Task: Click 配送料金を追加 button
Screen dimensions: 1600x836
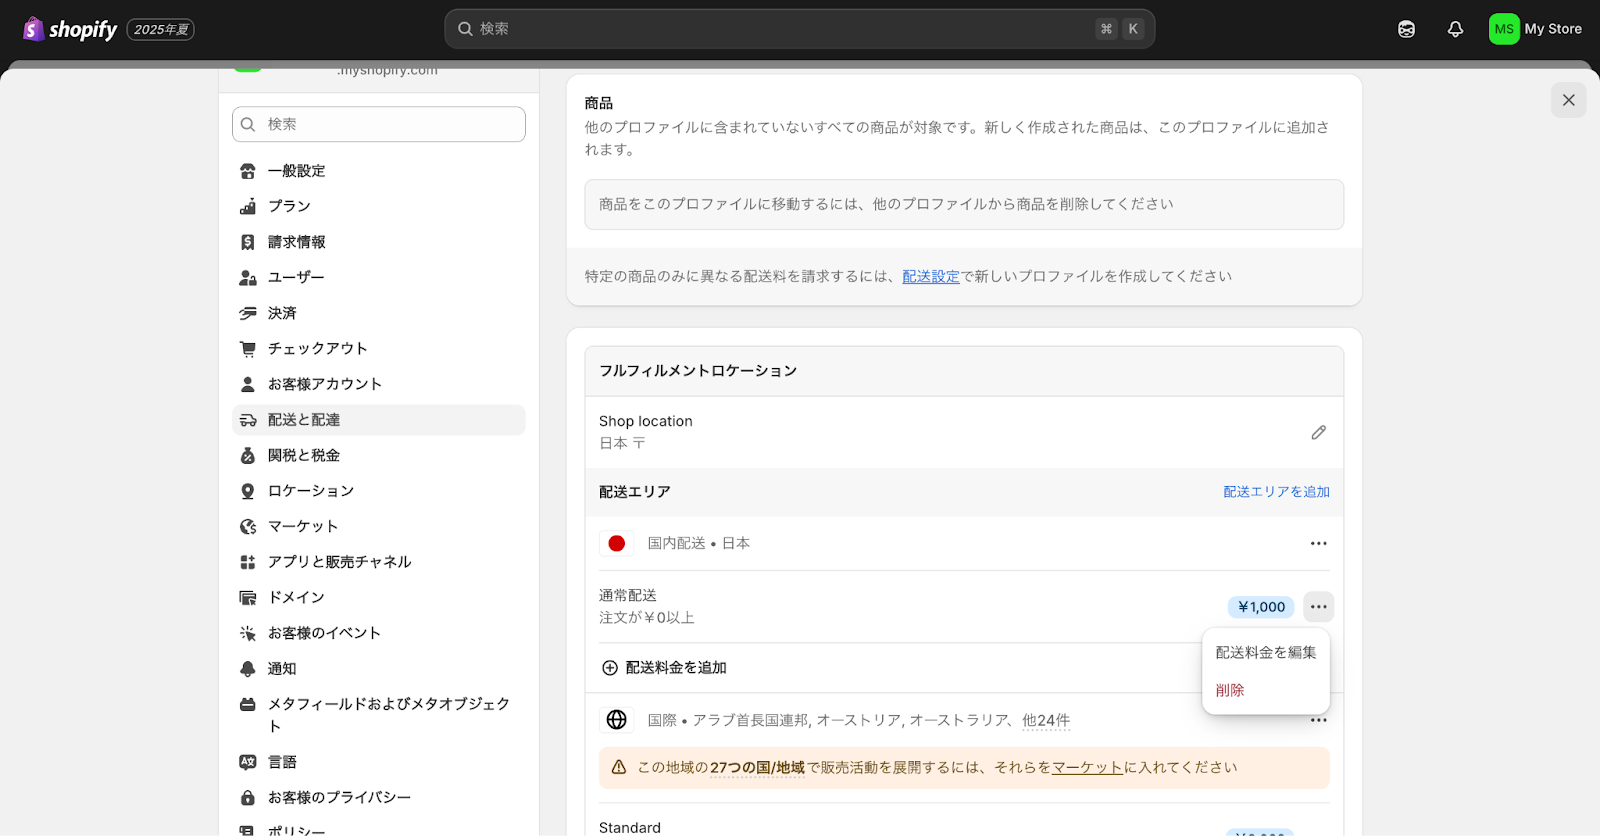Action: tap(664, 668)
